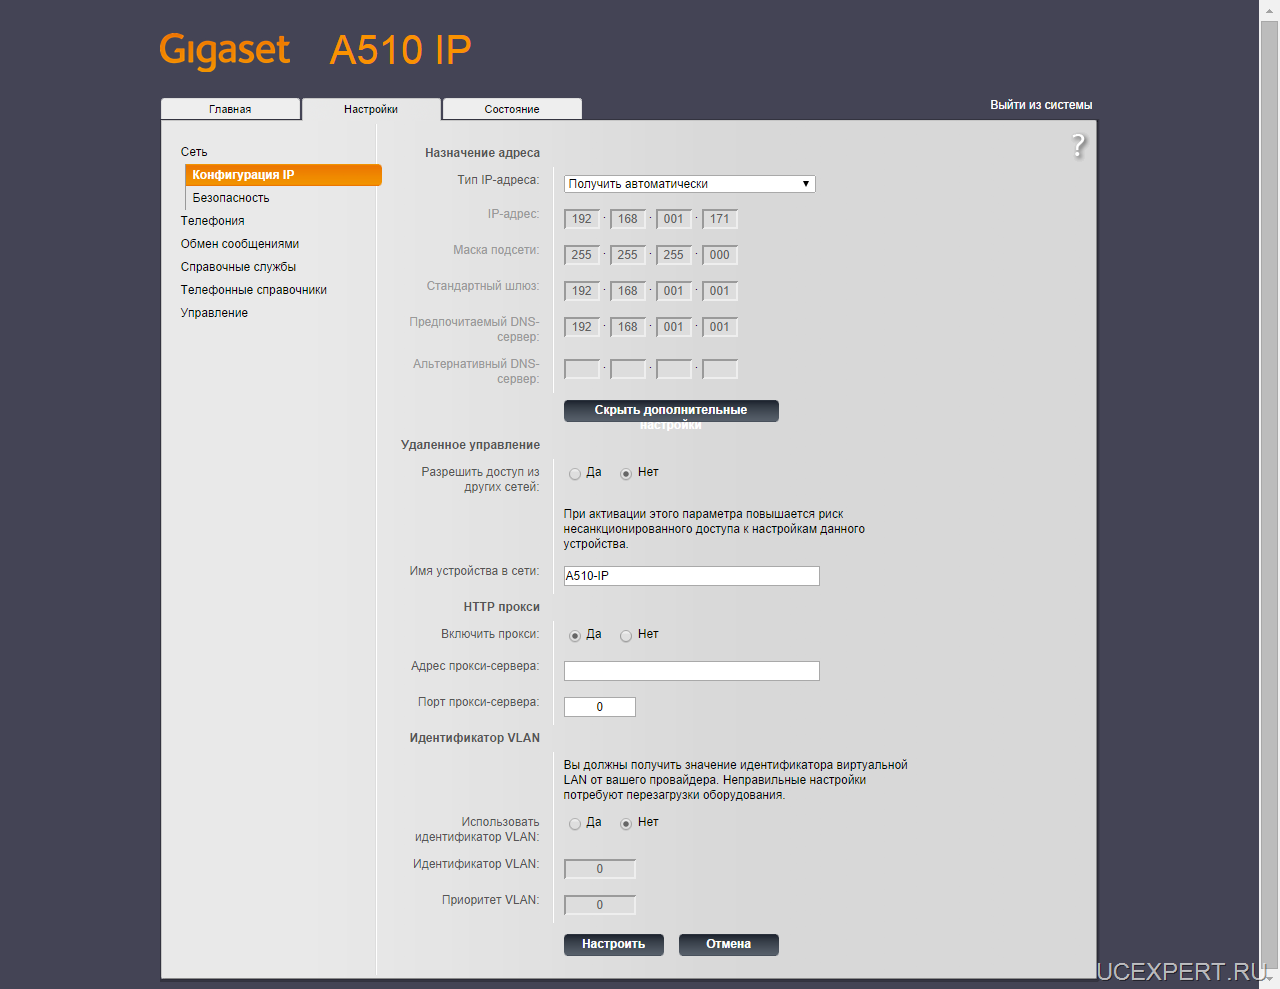The image size is (1280, 989).
Task: Click the Идентификатор VLAN section heading
Action: (x=474, y=738)
